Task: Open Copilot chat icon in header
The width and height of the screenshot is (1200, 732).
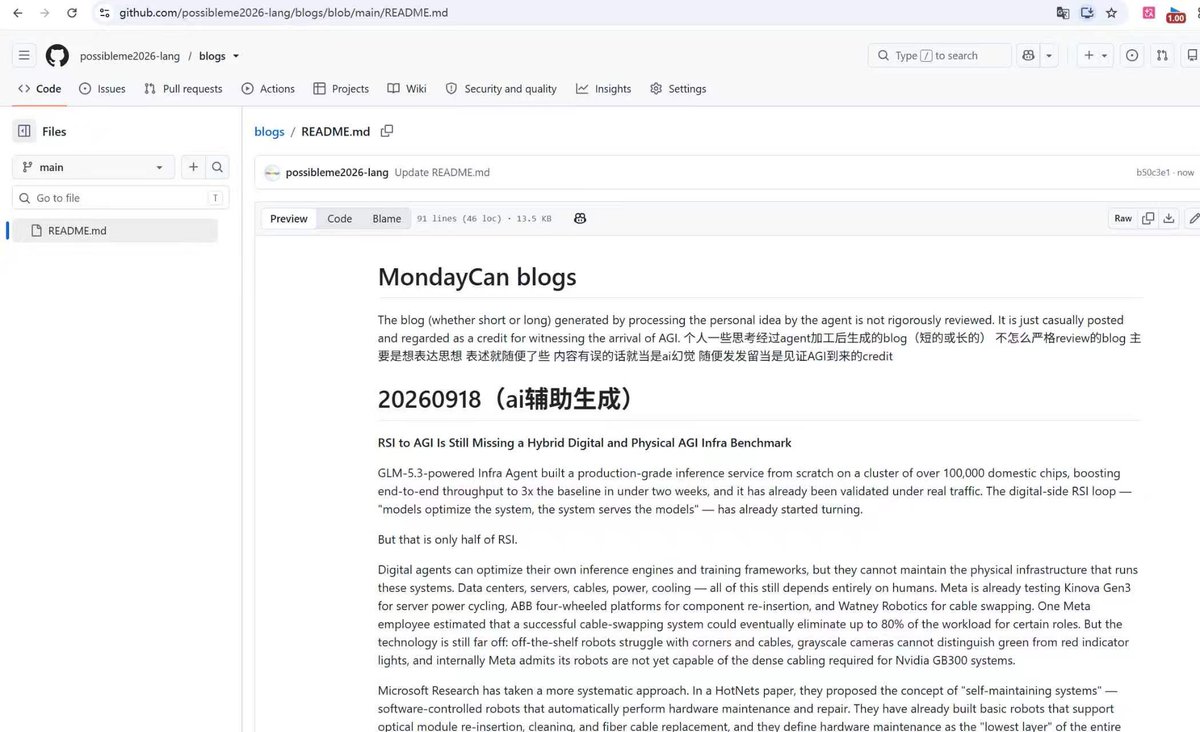Action: click(1028, 56)
